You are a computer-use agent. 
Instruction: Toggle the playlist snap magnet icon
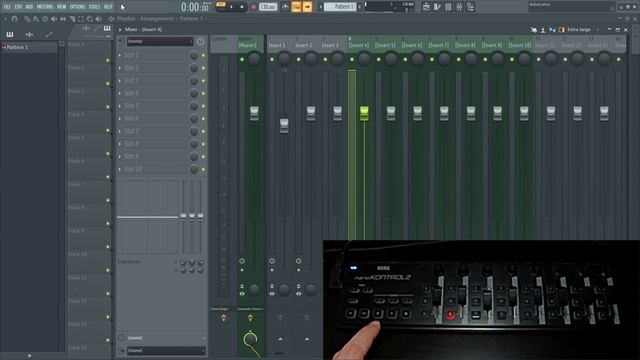[x=15, y=19]
